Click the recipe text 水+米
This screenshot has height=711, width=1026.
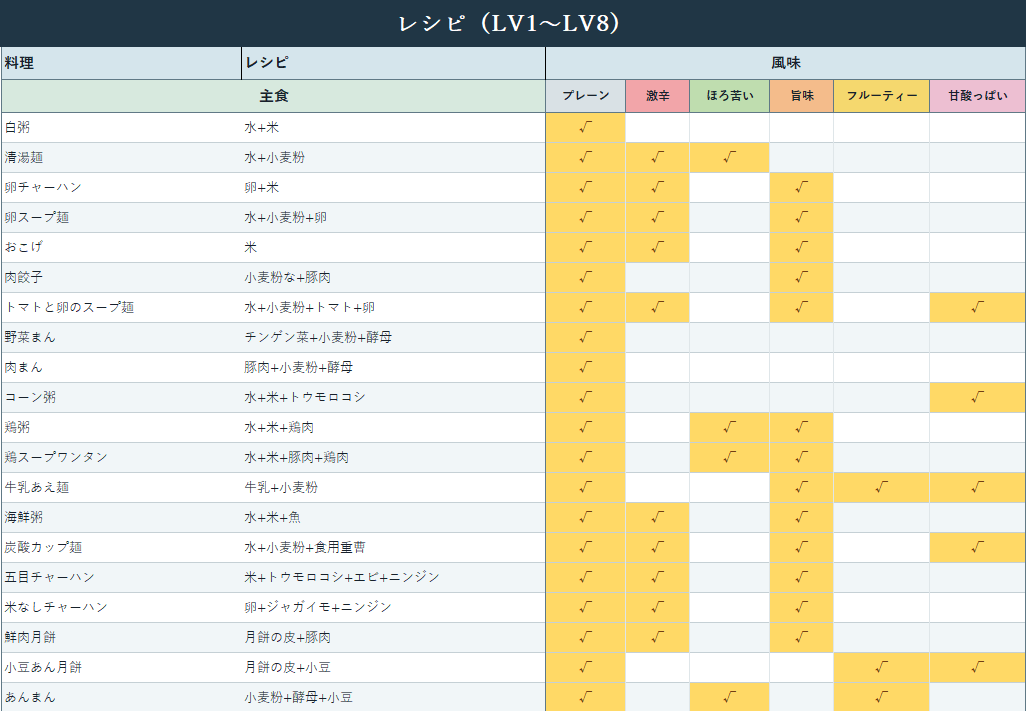pos(262,128)
